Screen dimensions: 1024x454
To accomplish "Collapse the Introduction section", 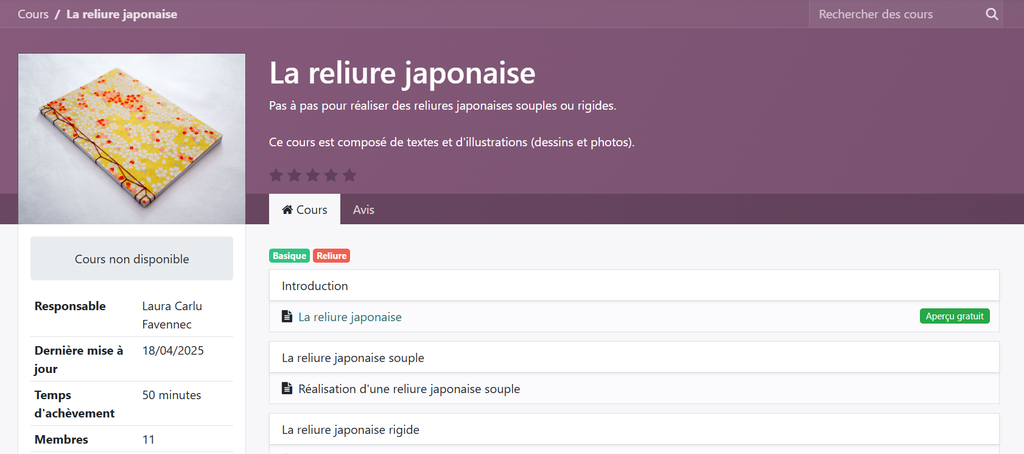I will [634, 285].
